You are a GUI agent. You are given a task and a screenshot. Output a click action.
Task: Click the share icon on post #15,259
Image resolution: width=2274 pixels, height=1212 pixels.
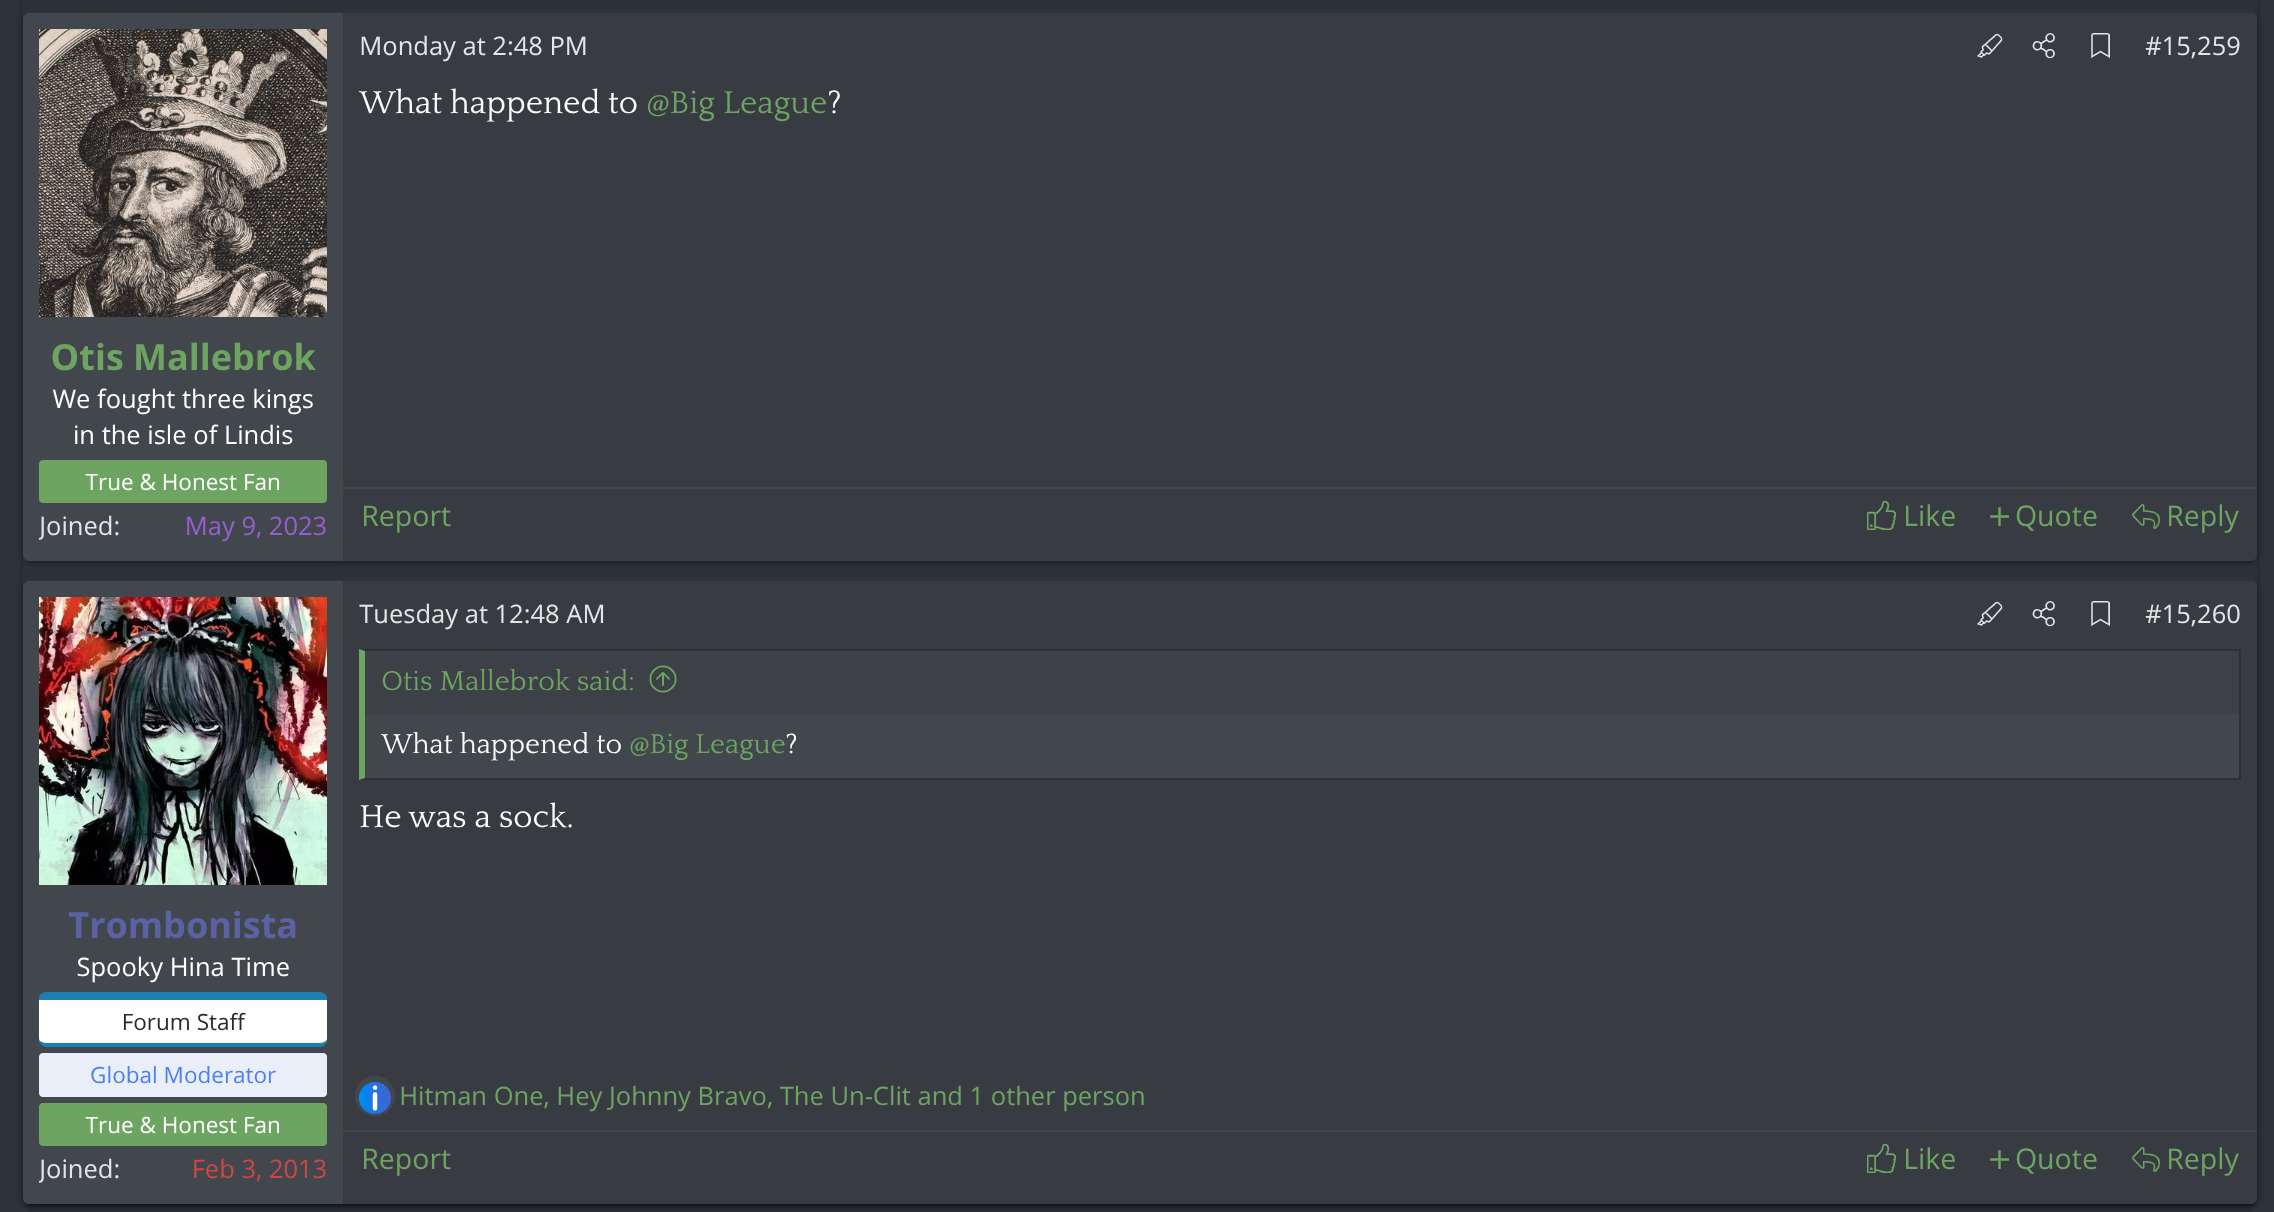(x=2044, y=46)
